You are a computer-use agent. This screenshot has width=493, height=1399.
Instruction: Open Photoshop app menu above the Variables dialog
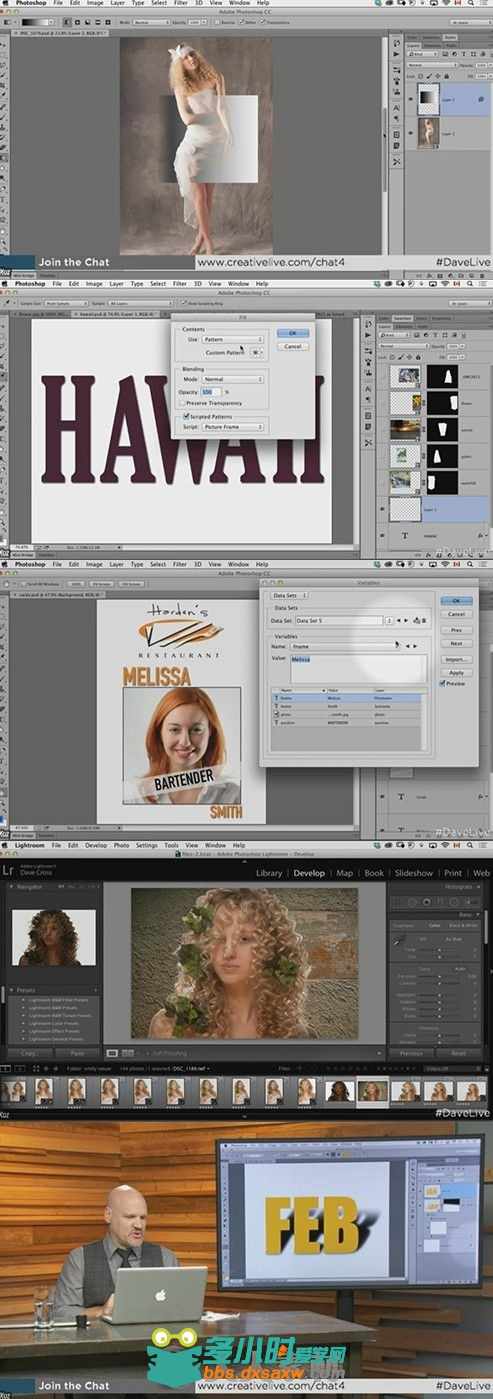(29, 564)
